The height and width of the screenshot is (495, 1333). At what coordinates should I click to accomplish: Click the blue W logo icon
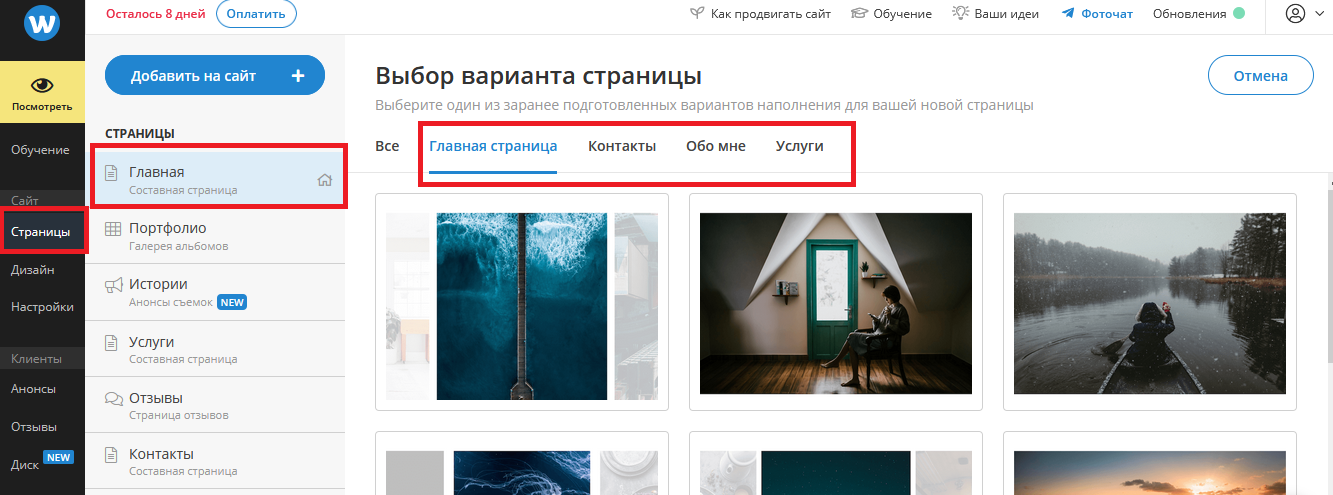[x=42, y=22]
